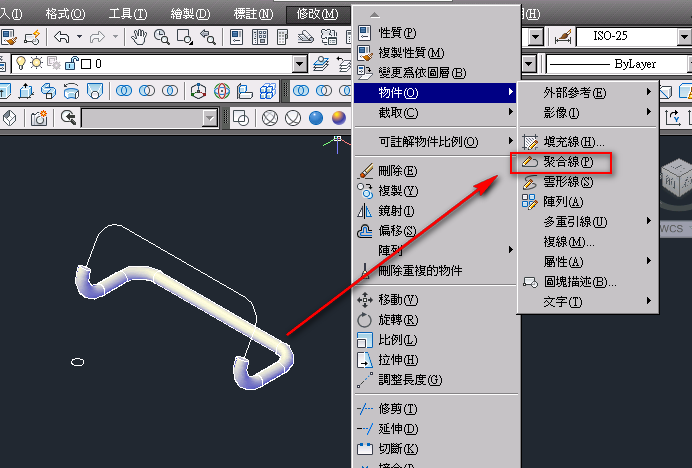
Task: Click the Create Camera icon
Action: tap(39, 118)
